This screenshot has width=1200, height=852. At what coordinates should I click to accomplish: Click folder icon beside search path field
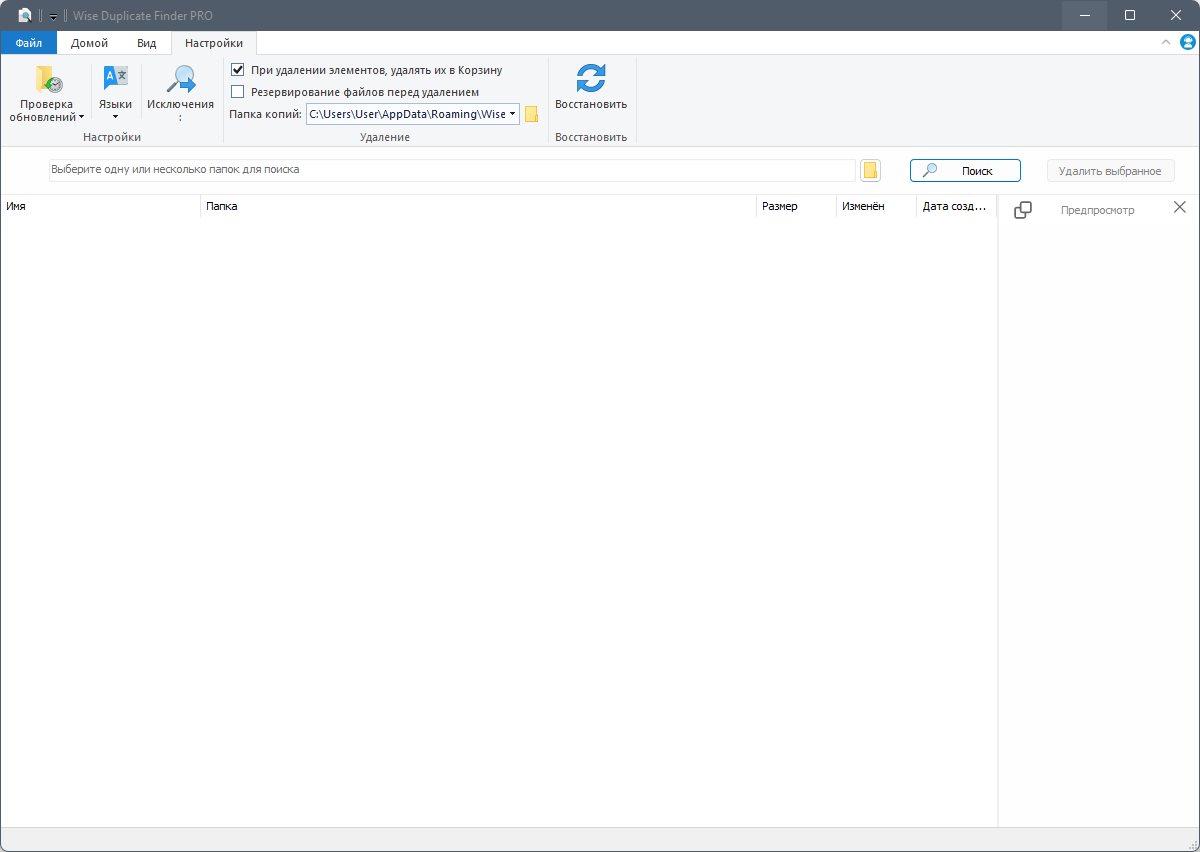pyautogui.click(x=870, y=170)
